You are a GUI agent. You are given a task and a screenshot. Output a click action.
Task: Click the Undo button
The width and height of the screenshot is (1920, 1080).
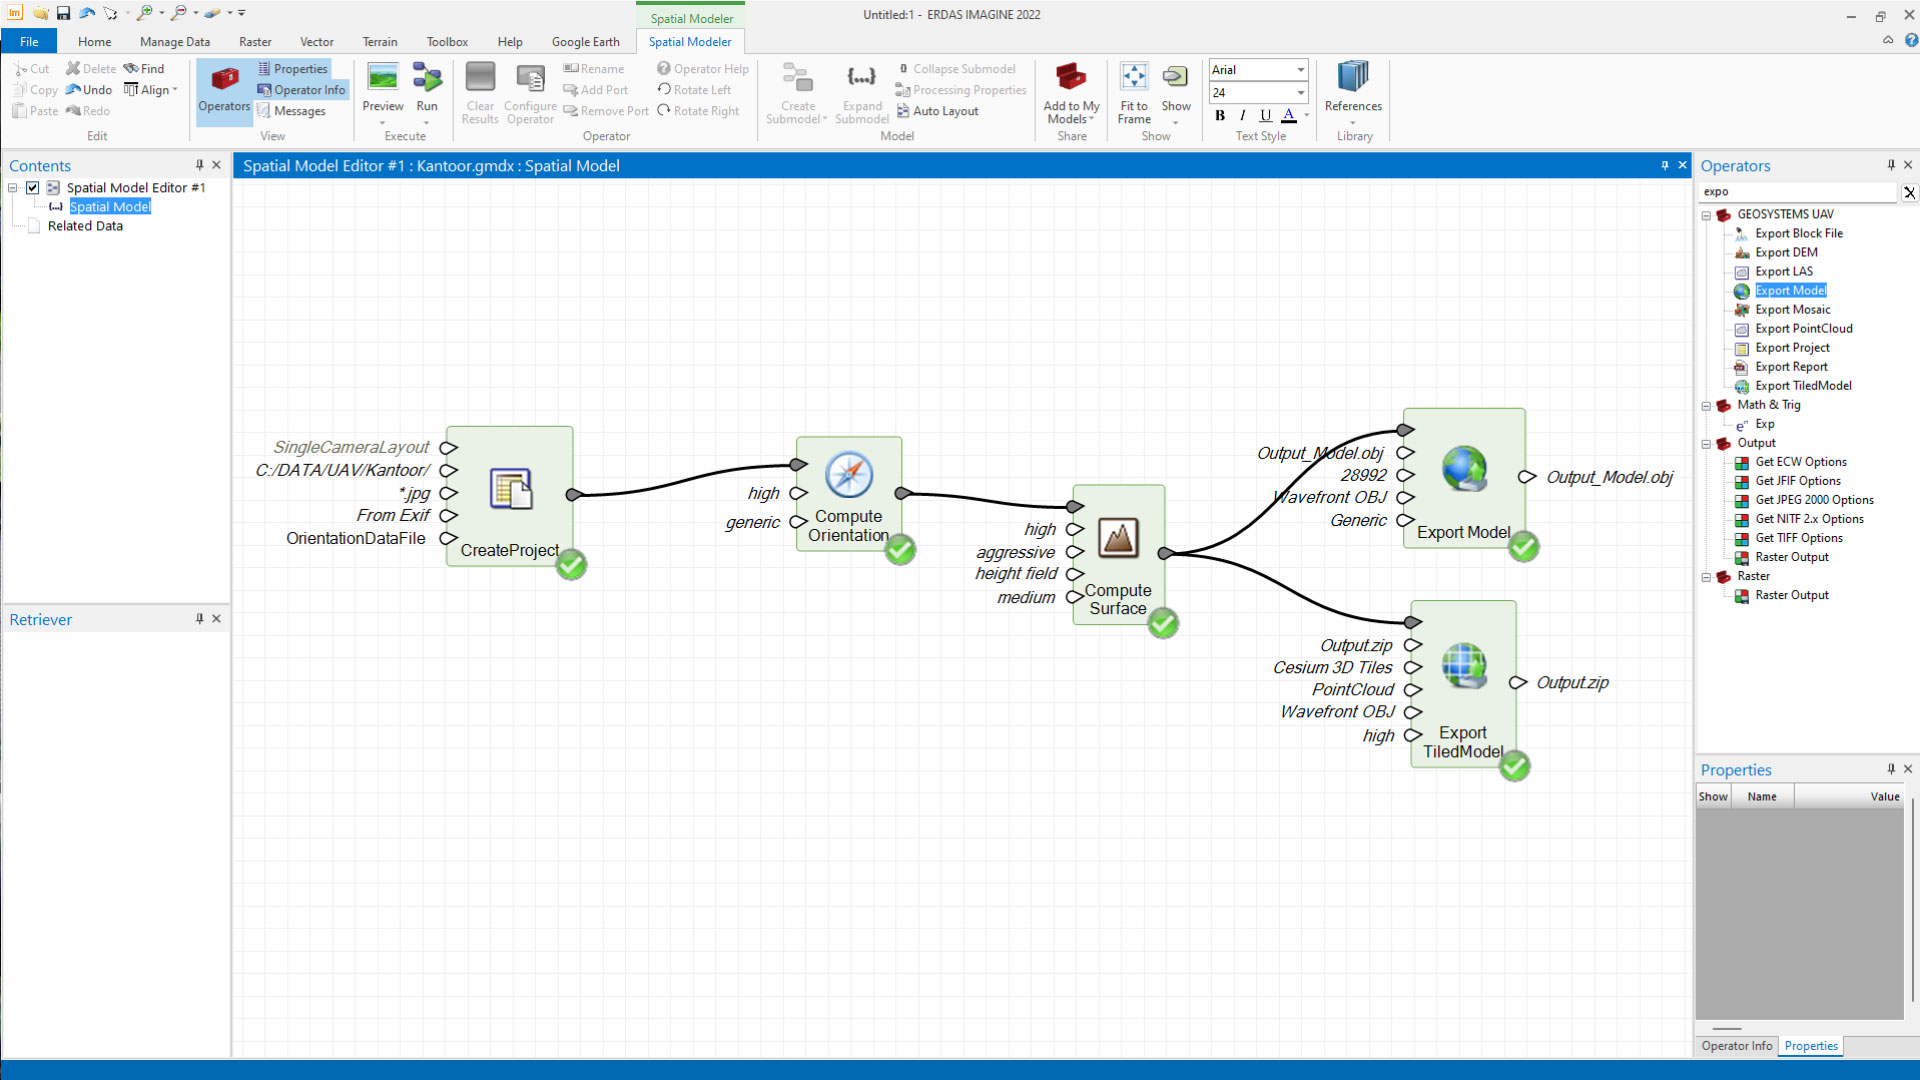tap(89, 90)
